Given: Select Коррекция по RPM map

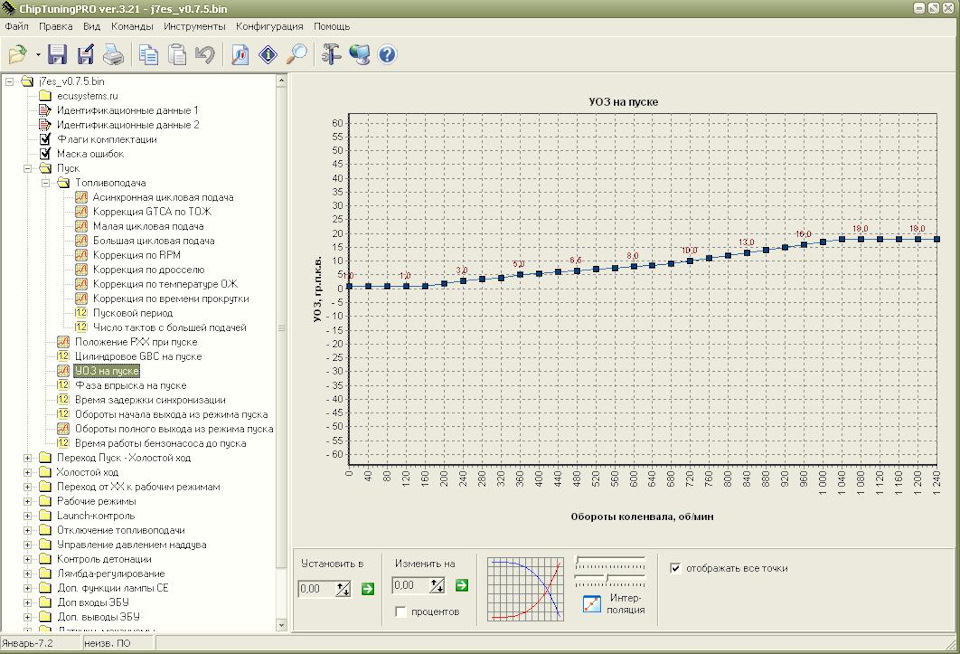Looking at the screenshot, I should click(x=137, y=255).
